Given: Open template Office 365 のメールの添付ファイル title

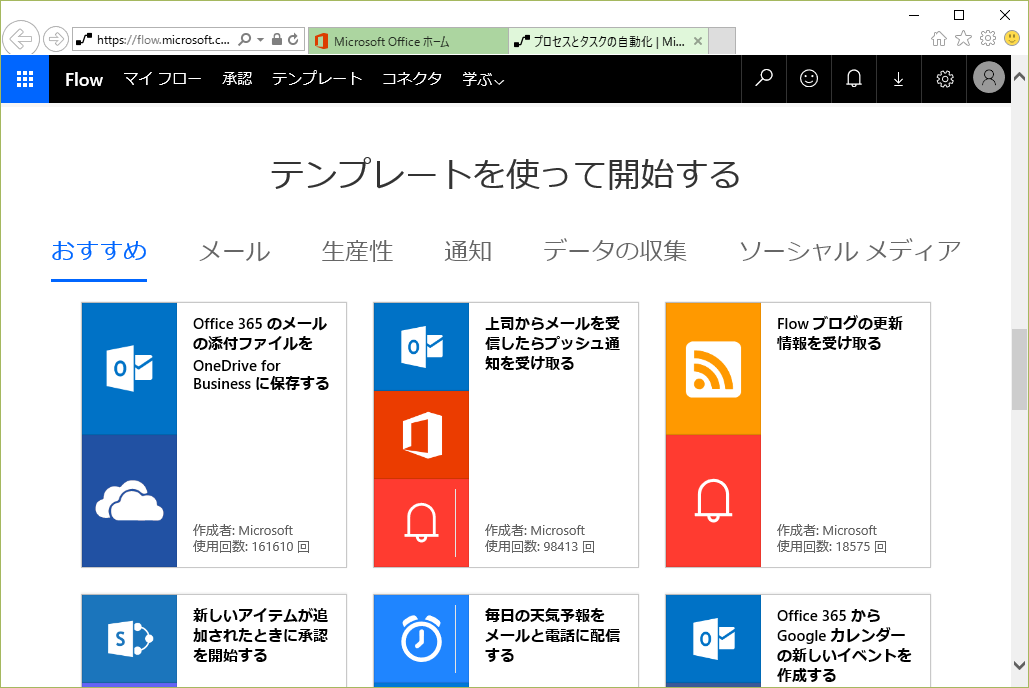Looking at the screenshot, I should 261,353.
